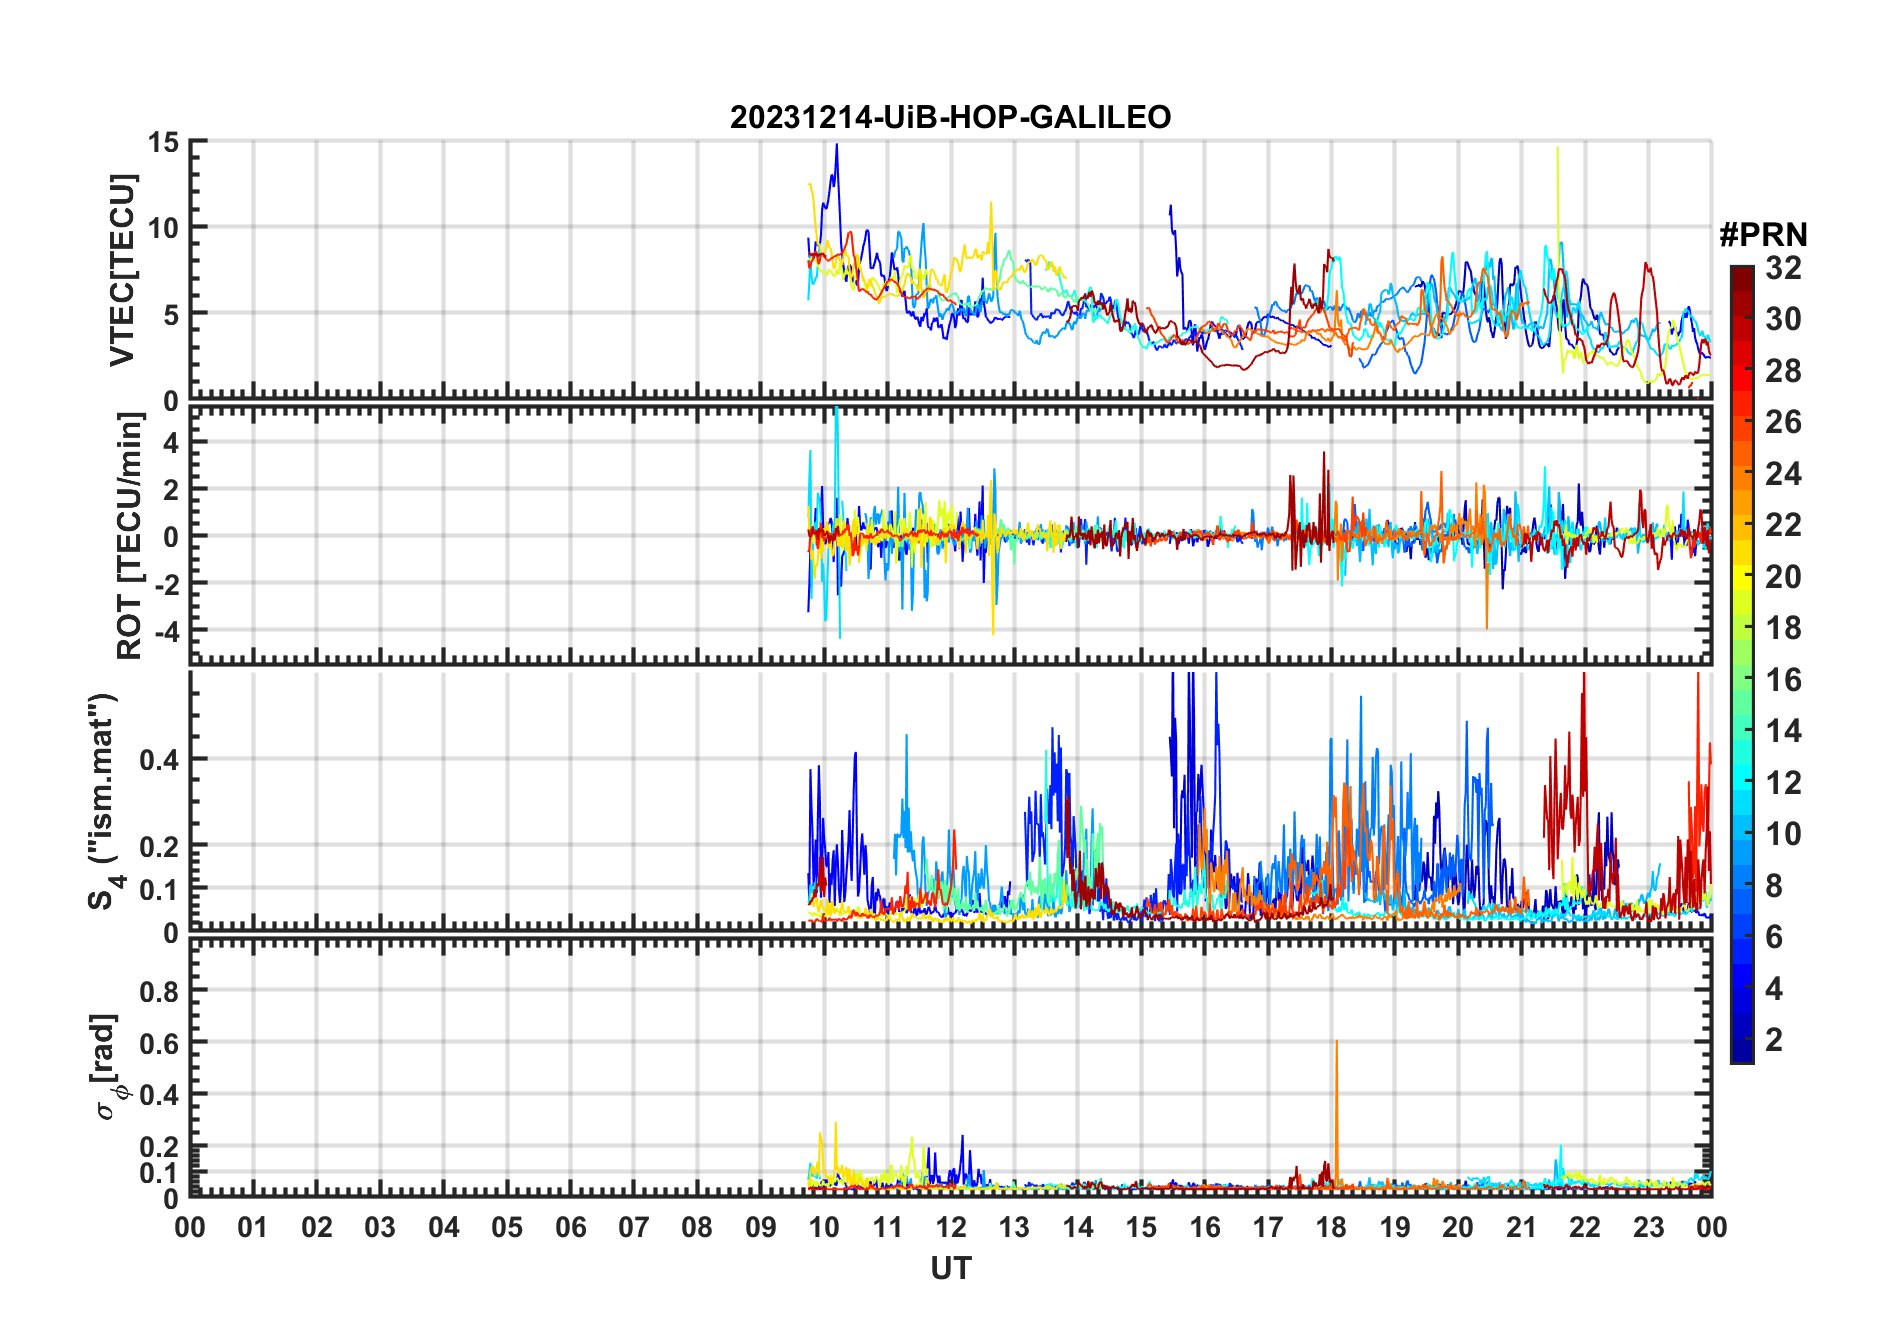Click colorbar tick label 32
Viewport: 1902px width, 1330px height.
(x=1783, y=267)
